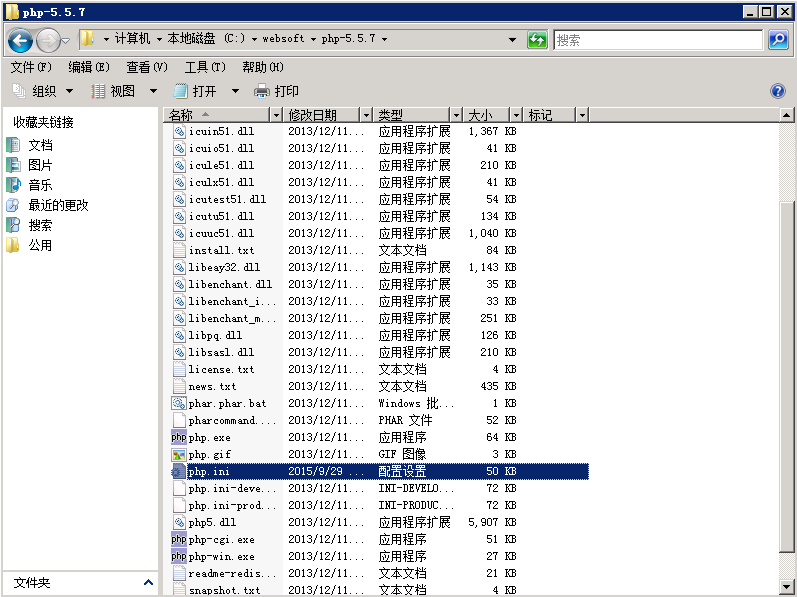Click 最近的更改 favorites link
Screen dimensions: 797x597
tap(58, 205)
